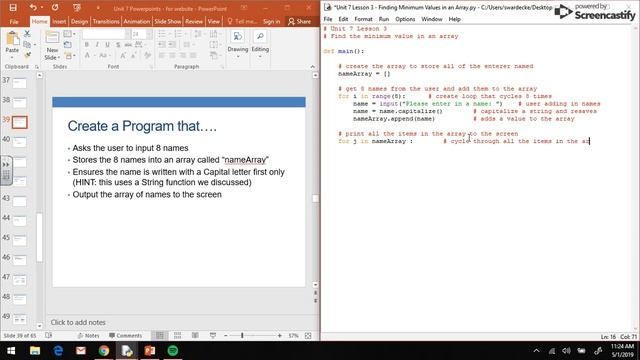Toggle bullet list formatting

pyautogui.click(x=162, y=34)
